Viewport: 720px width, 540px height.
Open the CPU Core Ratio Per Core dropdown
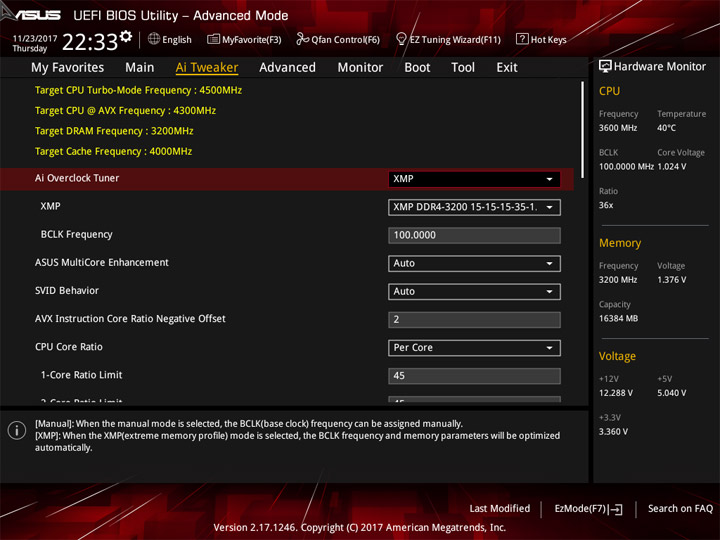pyautogui.click(x=474, y=348)
